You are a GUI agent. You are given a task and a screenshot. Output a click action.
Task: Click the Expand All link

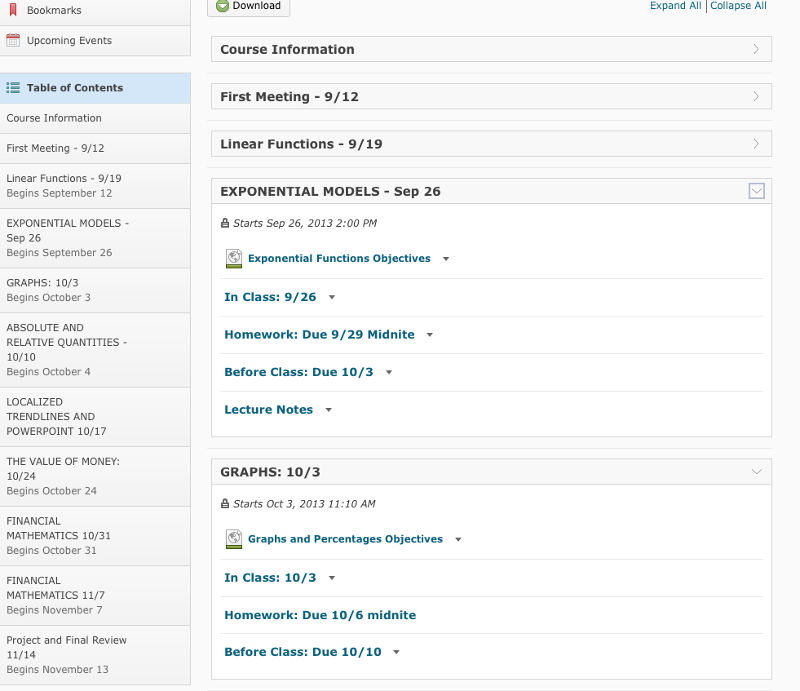[x=675, y=6]
